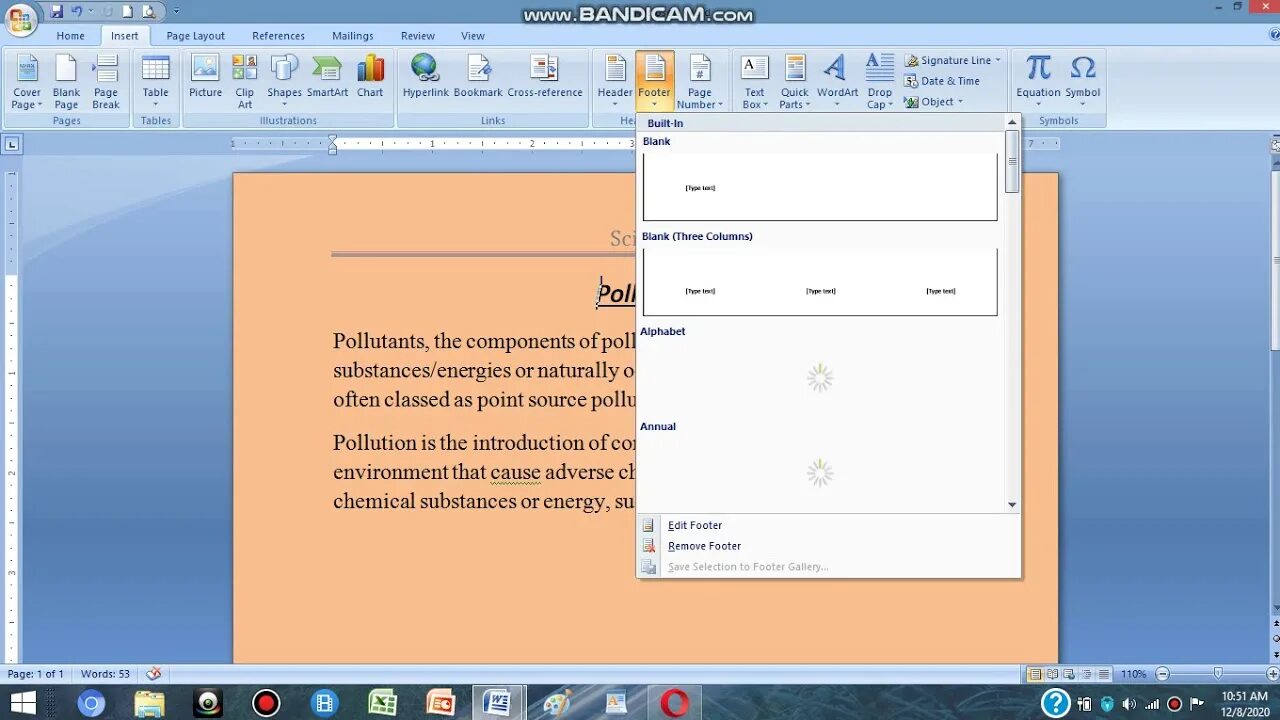Go to the Review tab
This screenshot has width=1280, height=720.
point(418,36)
